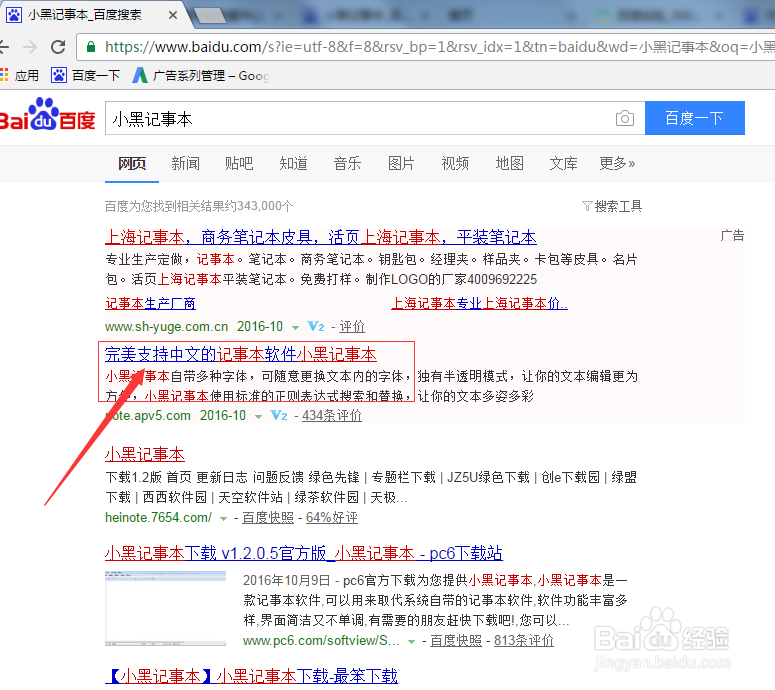Viewport: 775px width, 690px height.
Task: Expand dropdown arrow next to note.apv5.com
Action: (258, 417)
